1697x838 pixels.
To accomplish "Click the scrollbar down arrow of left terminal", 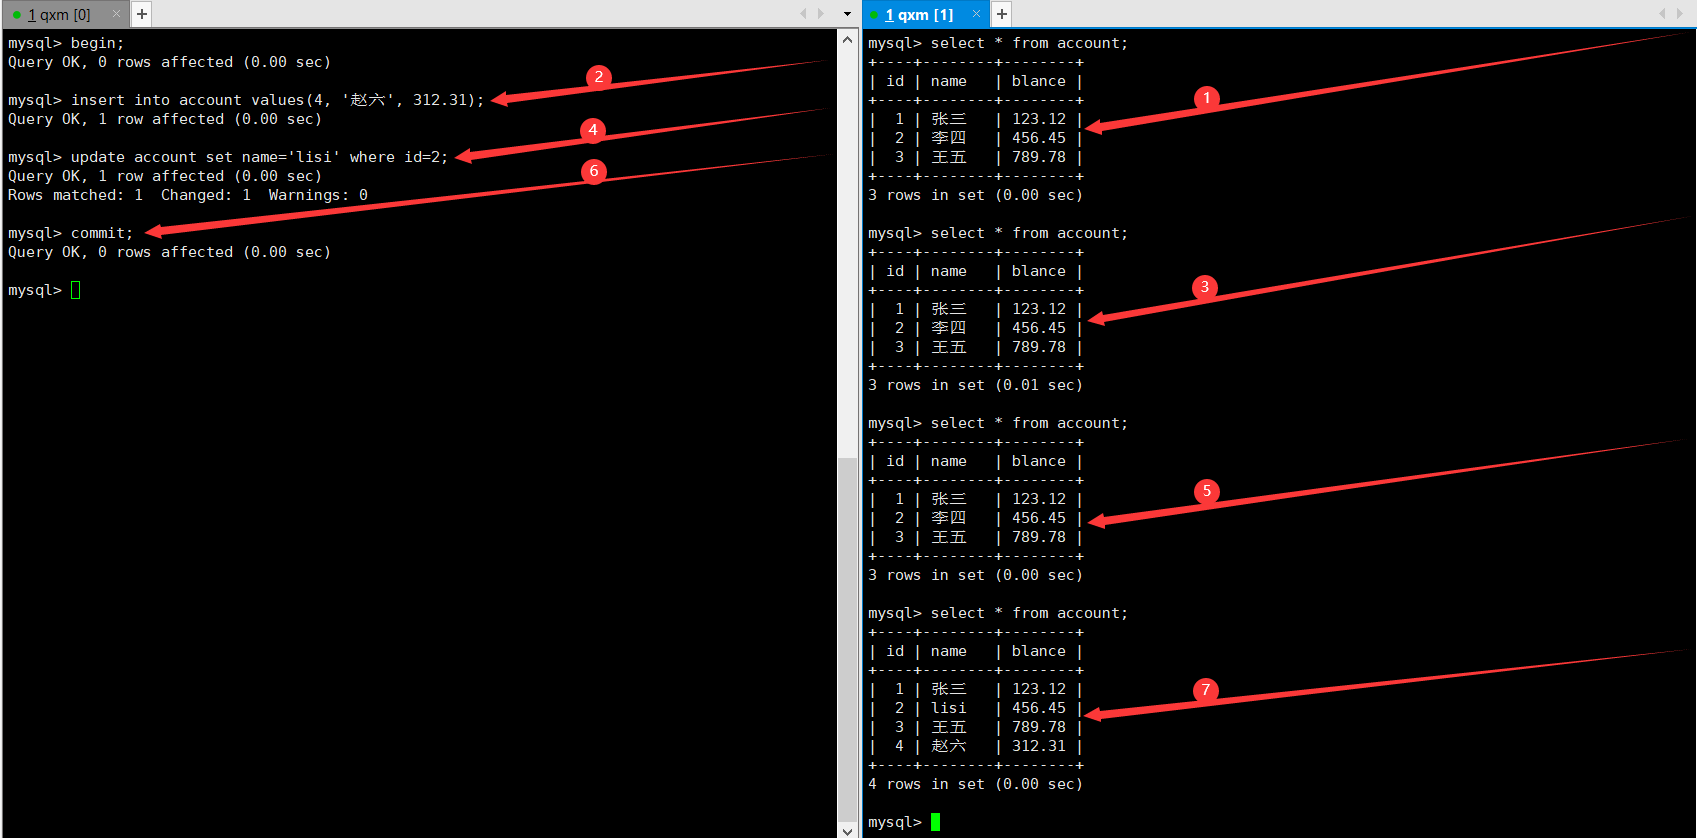I will coord(847,829).
